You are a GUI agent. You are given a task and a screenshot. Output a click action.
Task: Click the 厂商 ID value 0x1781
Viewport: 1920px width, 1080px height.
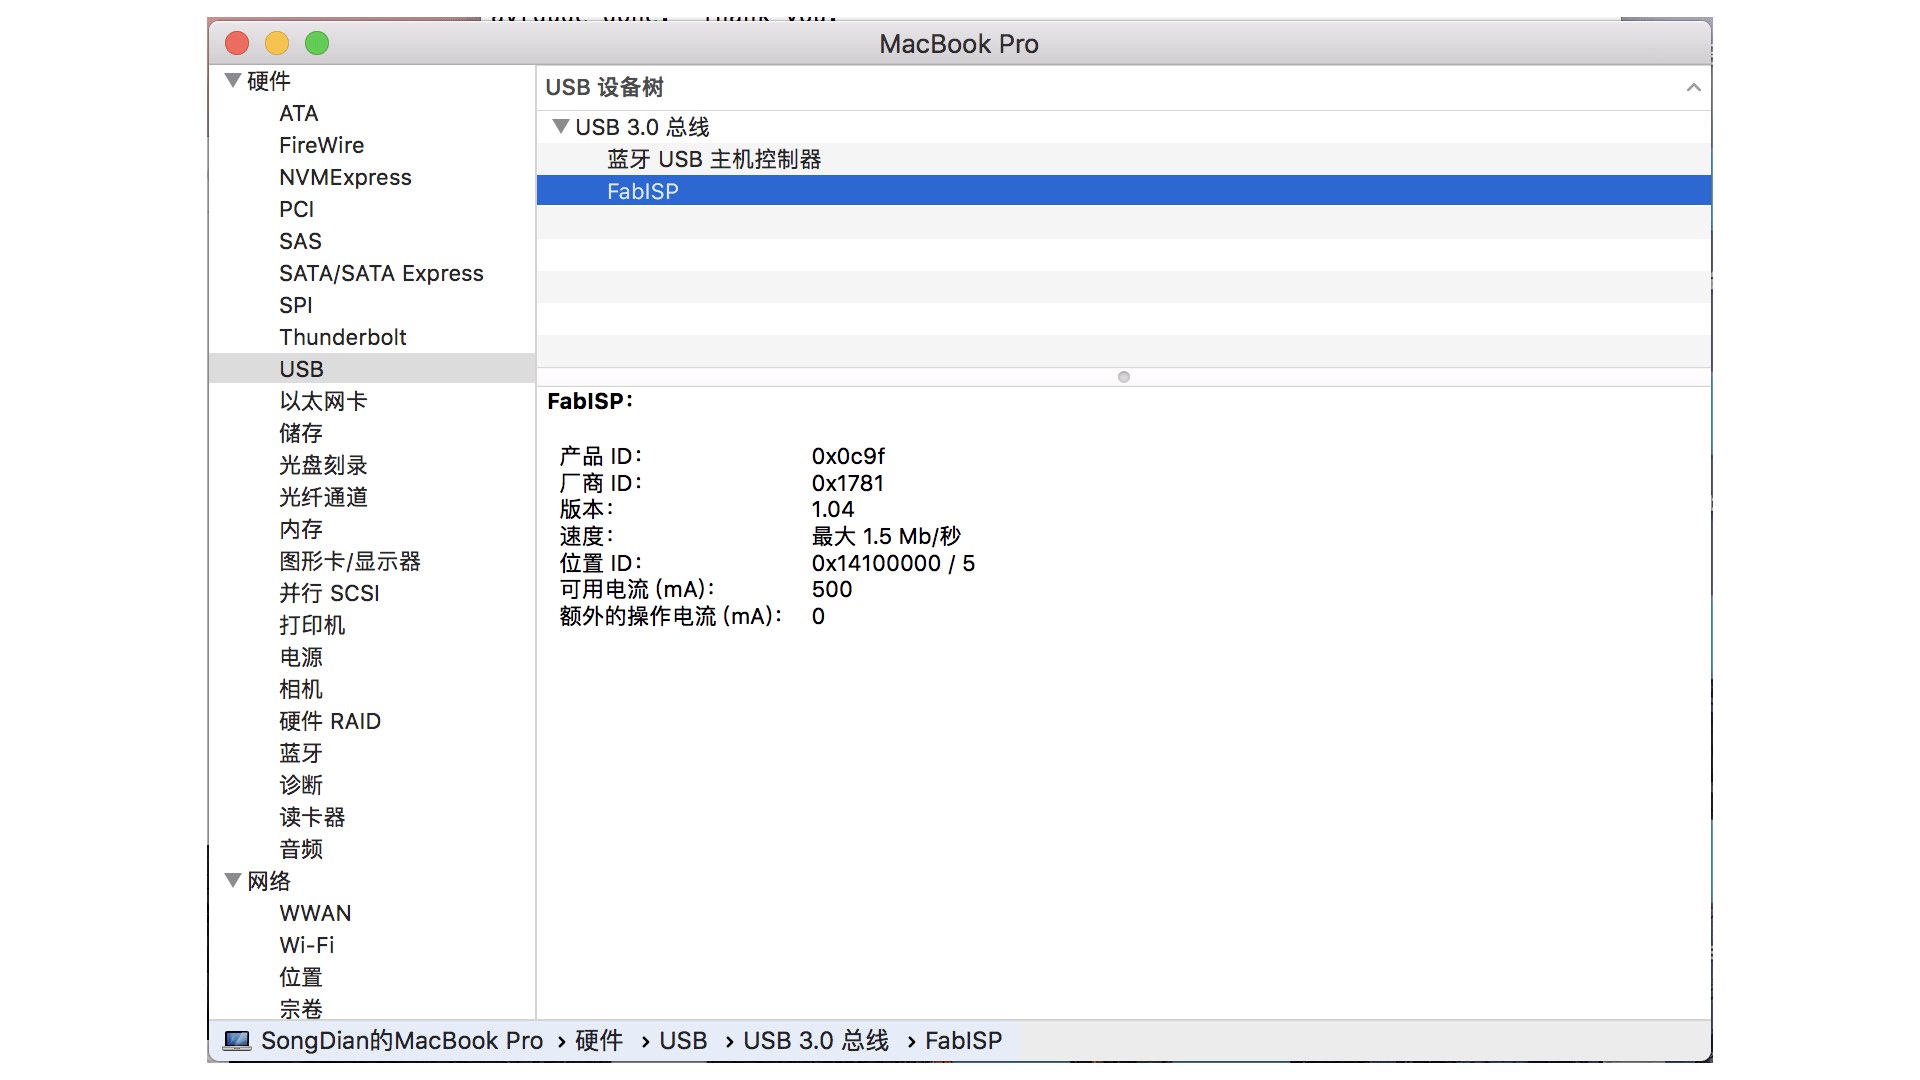[848, 484]
